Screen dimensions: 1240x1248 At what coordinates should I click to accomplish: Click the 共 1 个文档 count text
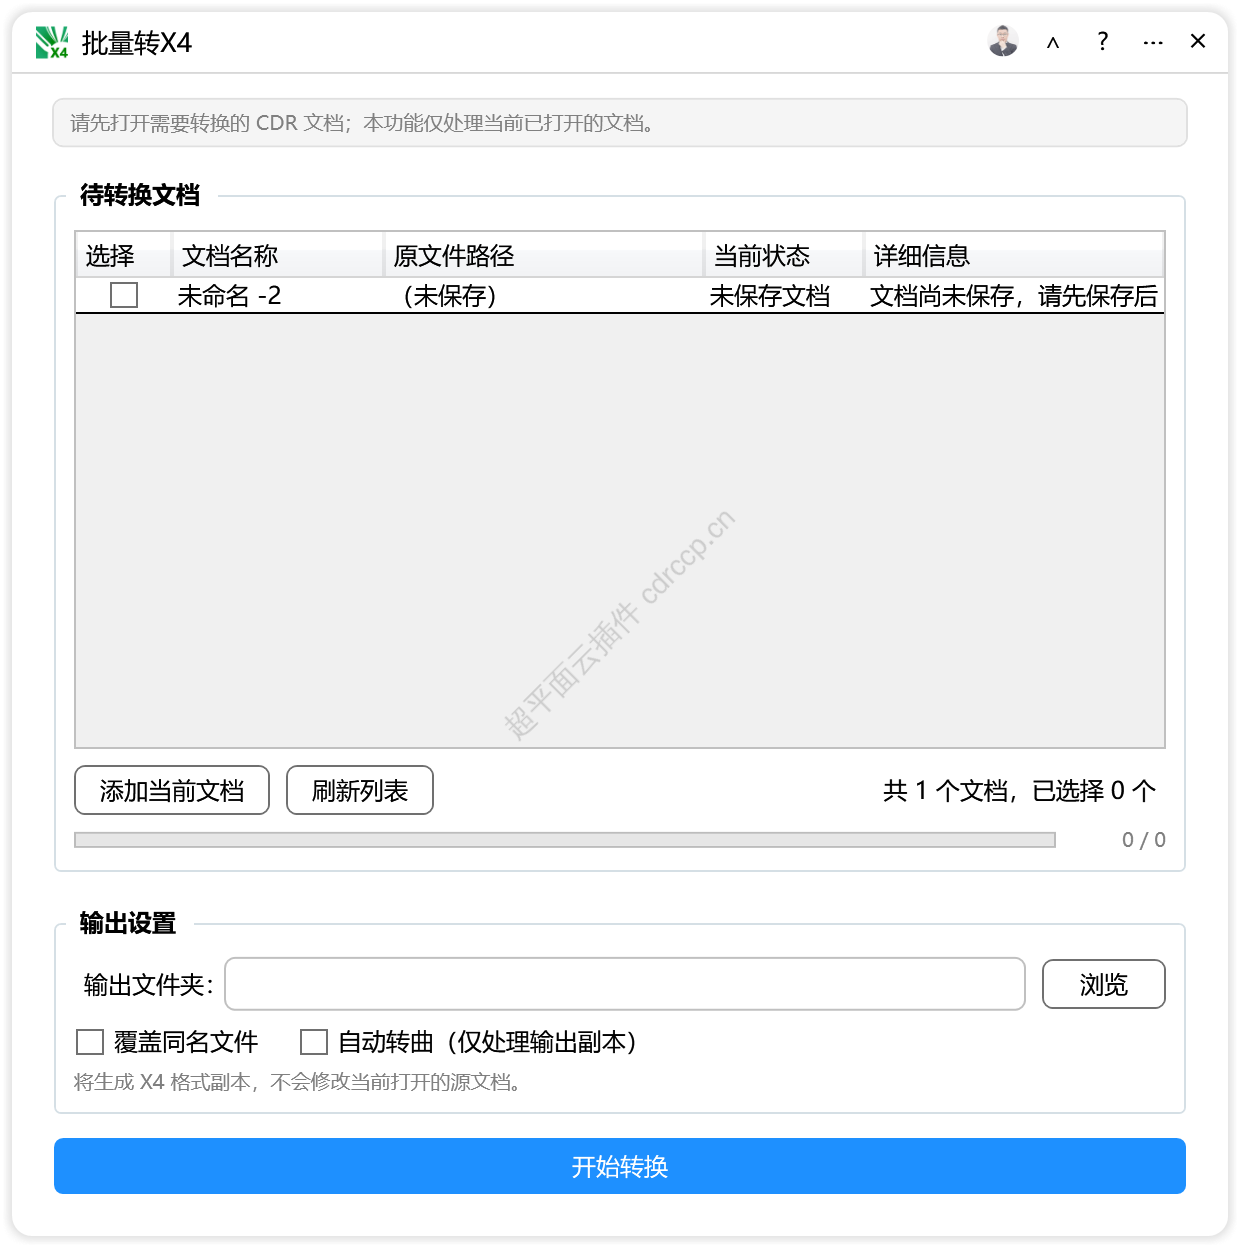tap(1019, 791)
